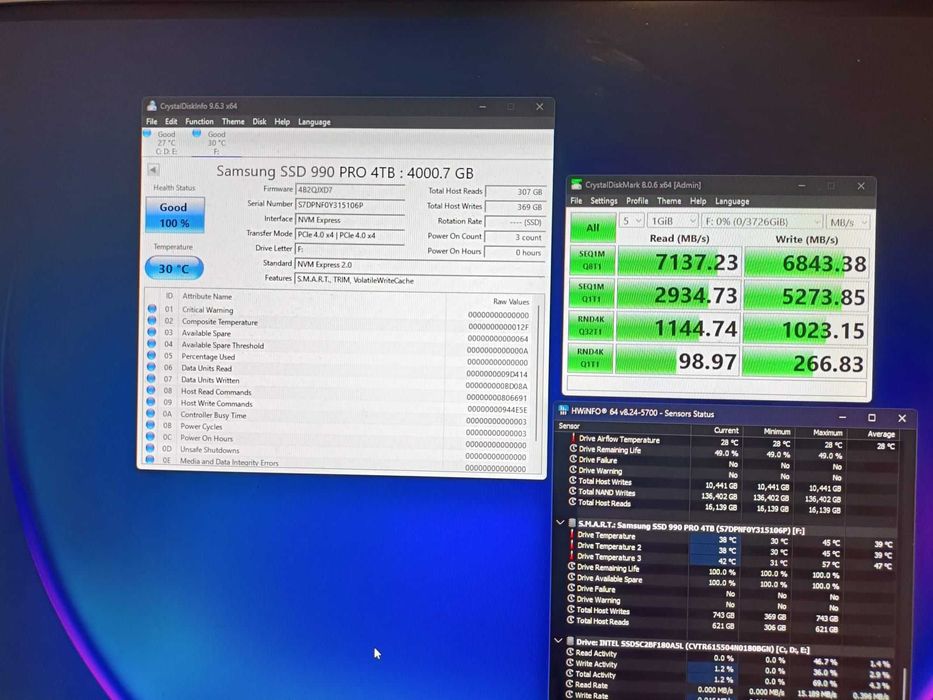Click the status dot for Power Cycles

(x=150, y=425)
